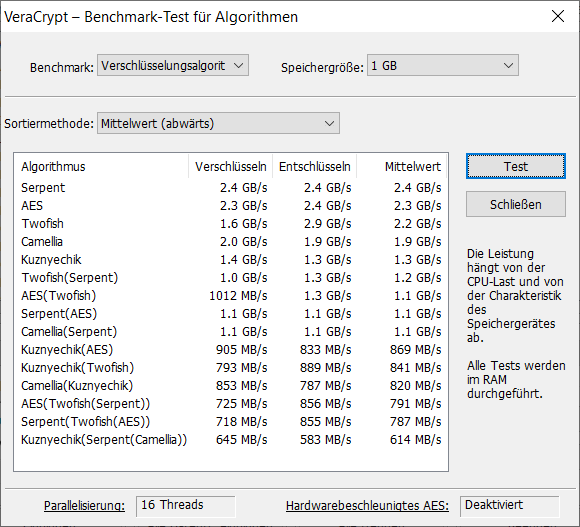Viewport: 580px width, 527px height.
Task: Select the AES(Twofish(Serpent)) row
Action: tap(231, 403)
